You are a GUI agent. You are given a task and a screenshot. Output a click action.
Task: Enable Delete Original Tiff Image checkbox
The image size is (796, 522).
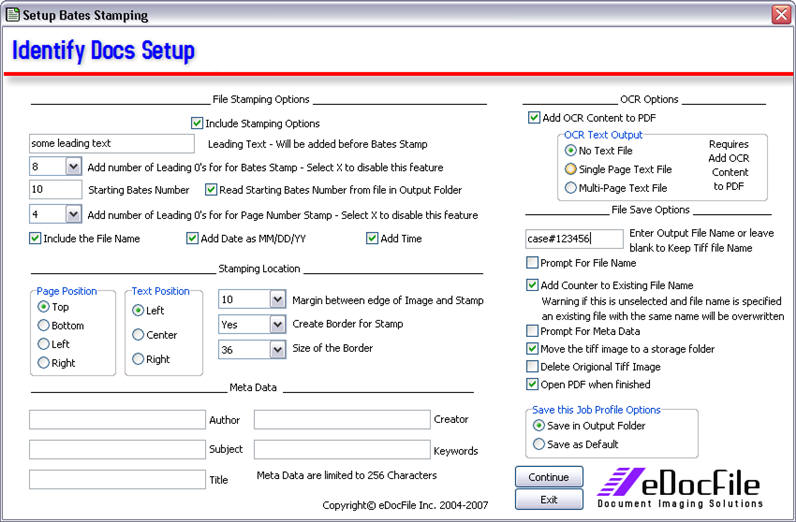pos(533,366)
